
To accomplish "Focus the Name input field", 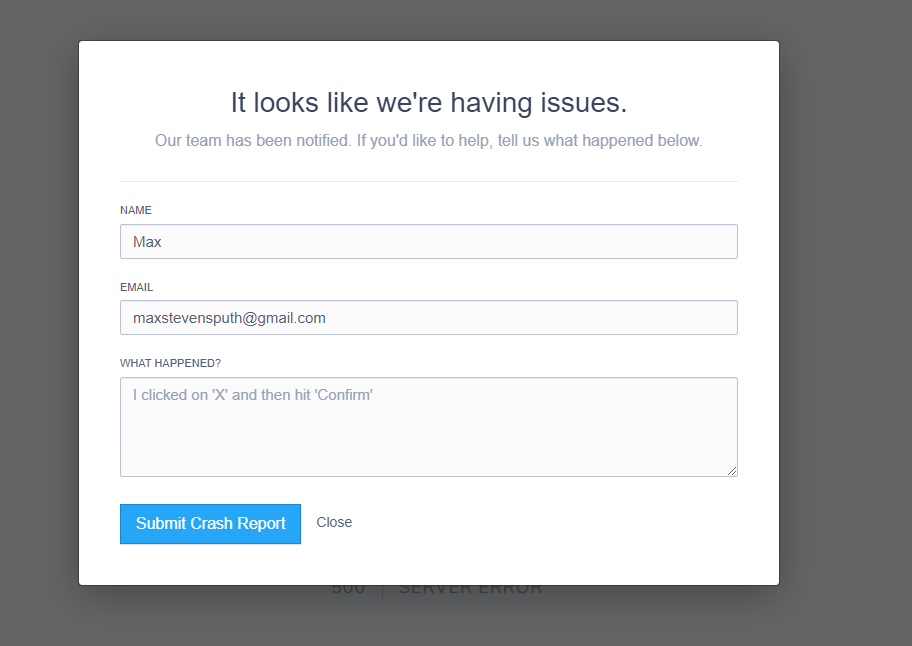I will click(x=428, y=242).
